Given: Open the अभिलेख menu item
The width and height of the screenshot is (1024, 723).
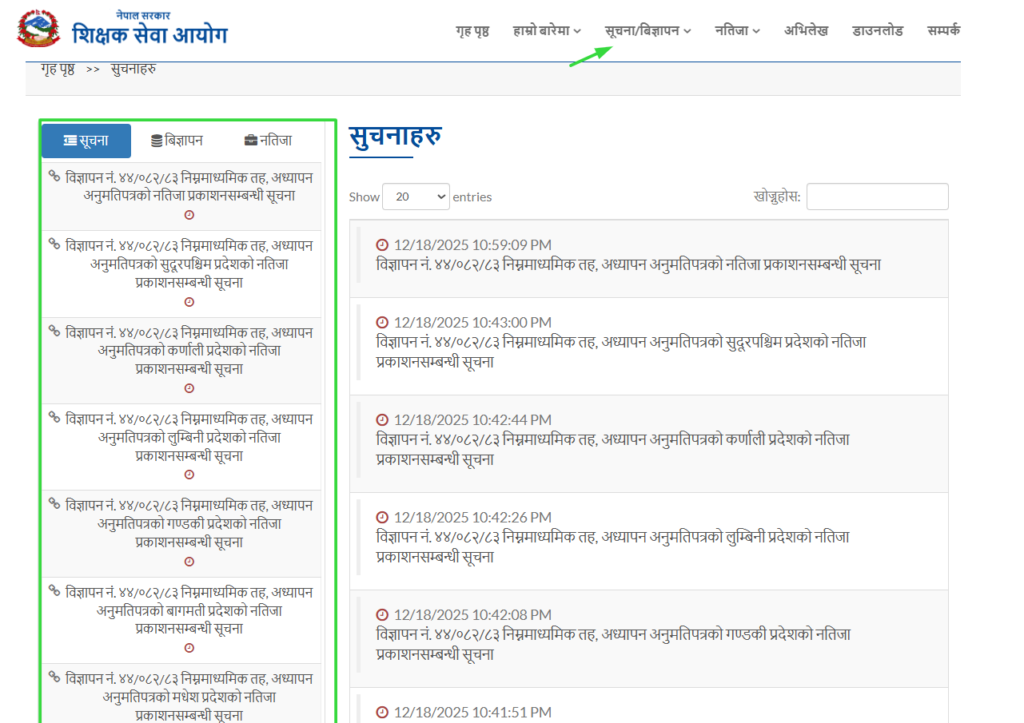Looking at the screenshot, I should pyautogui.click(x=806, y=31).
